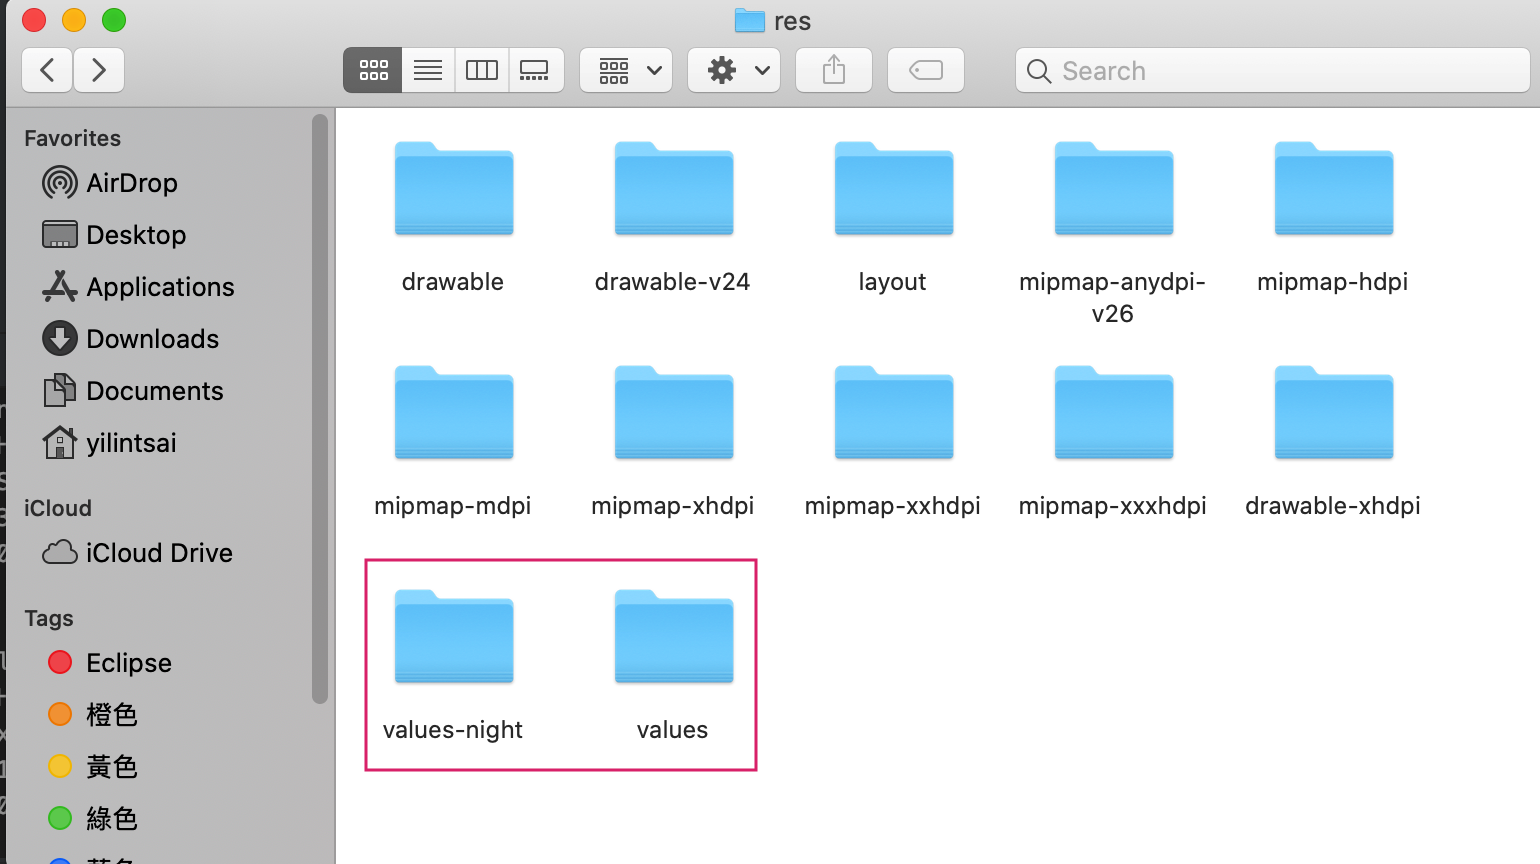1540x864 pixels.
Task: Switch to gallery view mode
Action: click(535, 70)
